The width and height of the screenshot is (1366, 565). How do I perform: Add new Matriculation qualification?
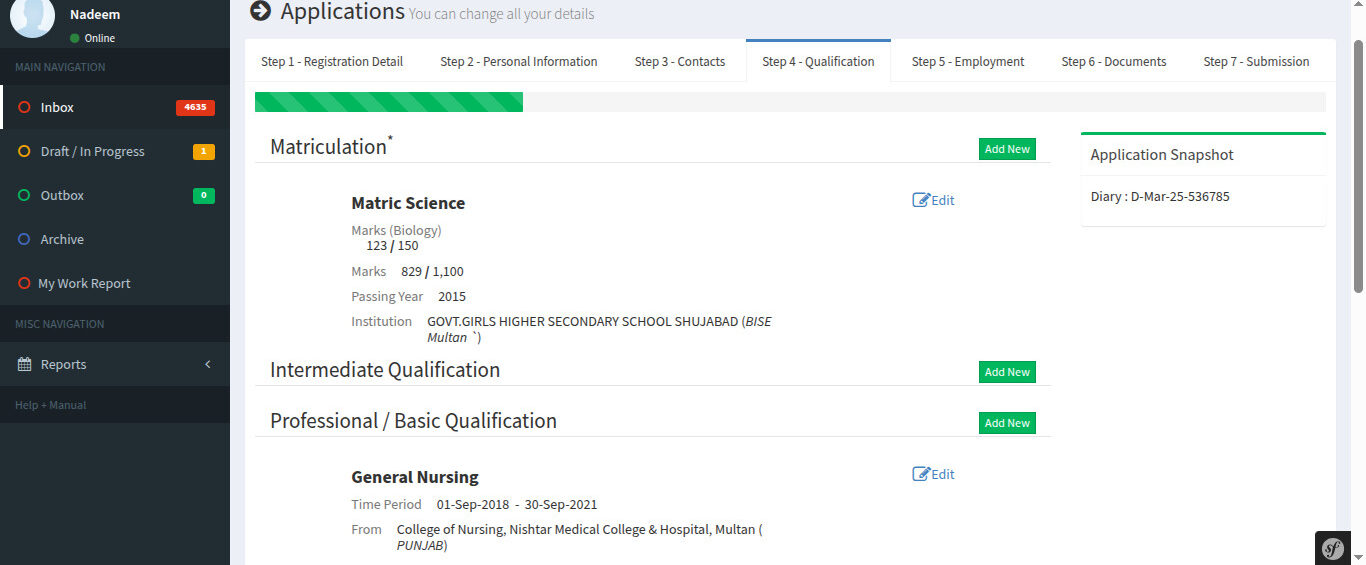[x=1007, y=149]
